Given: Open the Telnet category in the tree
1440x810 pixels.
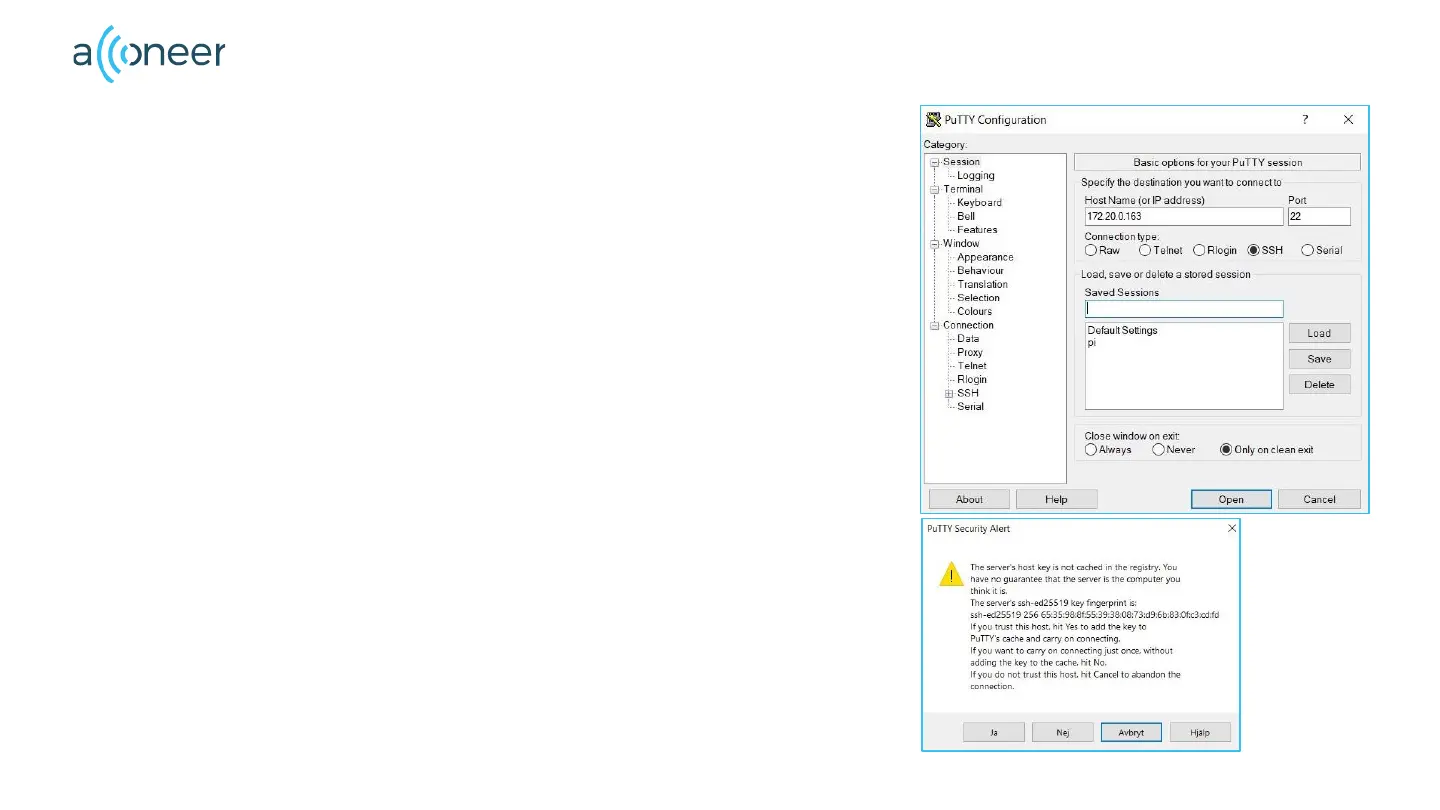Looking at the screenshot, I should (972, 366).
